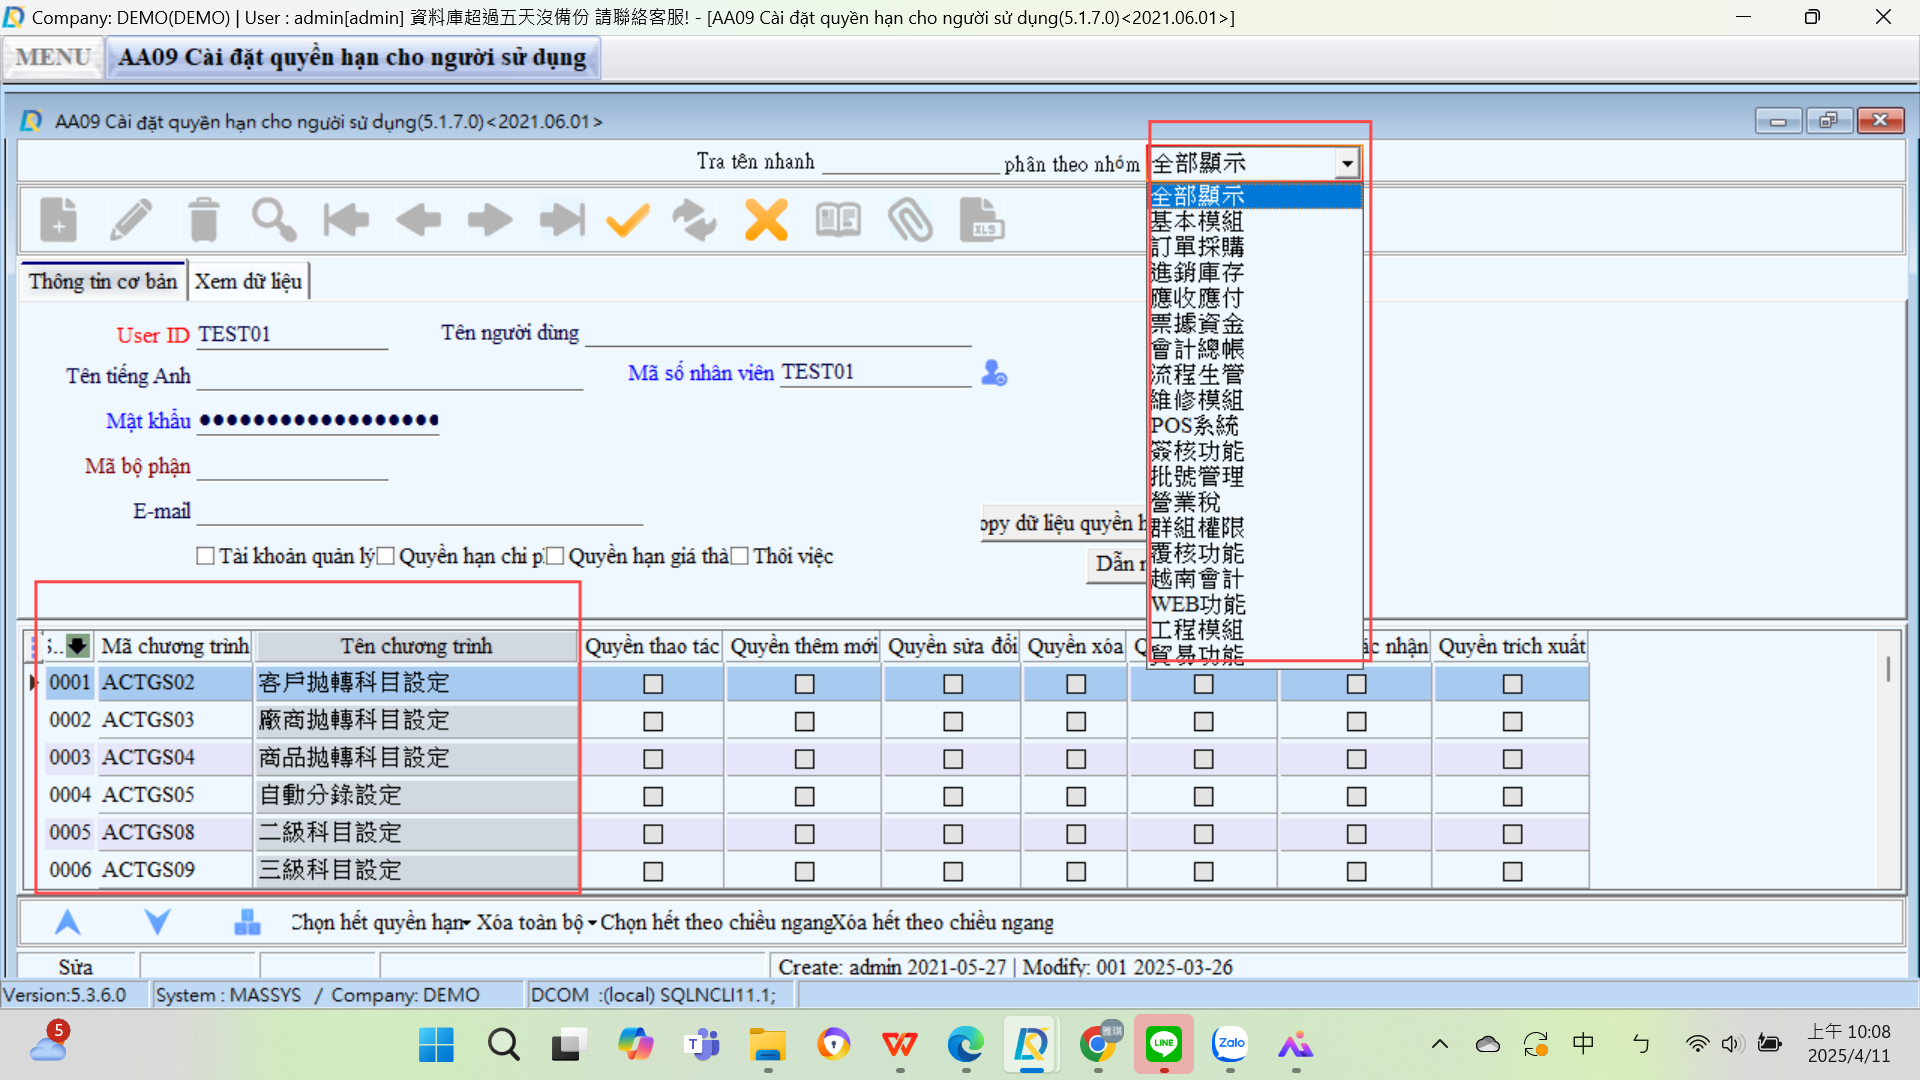Click Copy dữ liệu quyền hạn button
The height and width of the screenshot is (1080, 1920).
pyautogui.click(x=1064, y=523)
